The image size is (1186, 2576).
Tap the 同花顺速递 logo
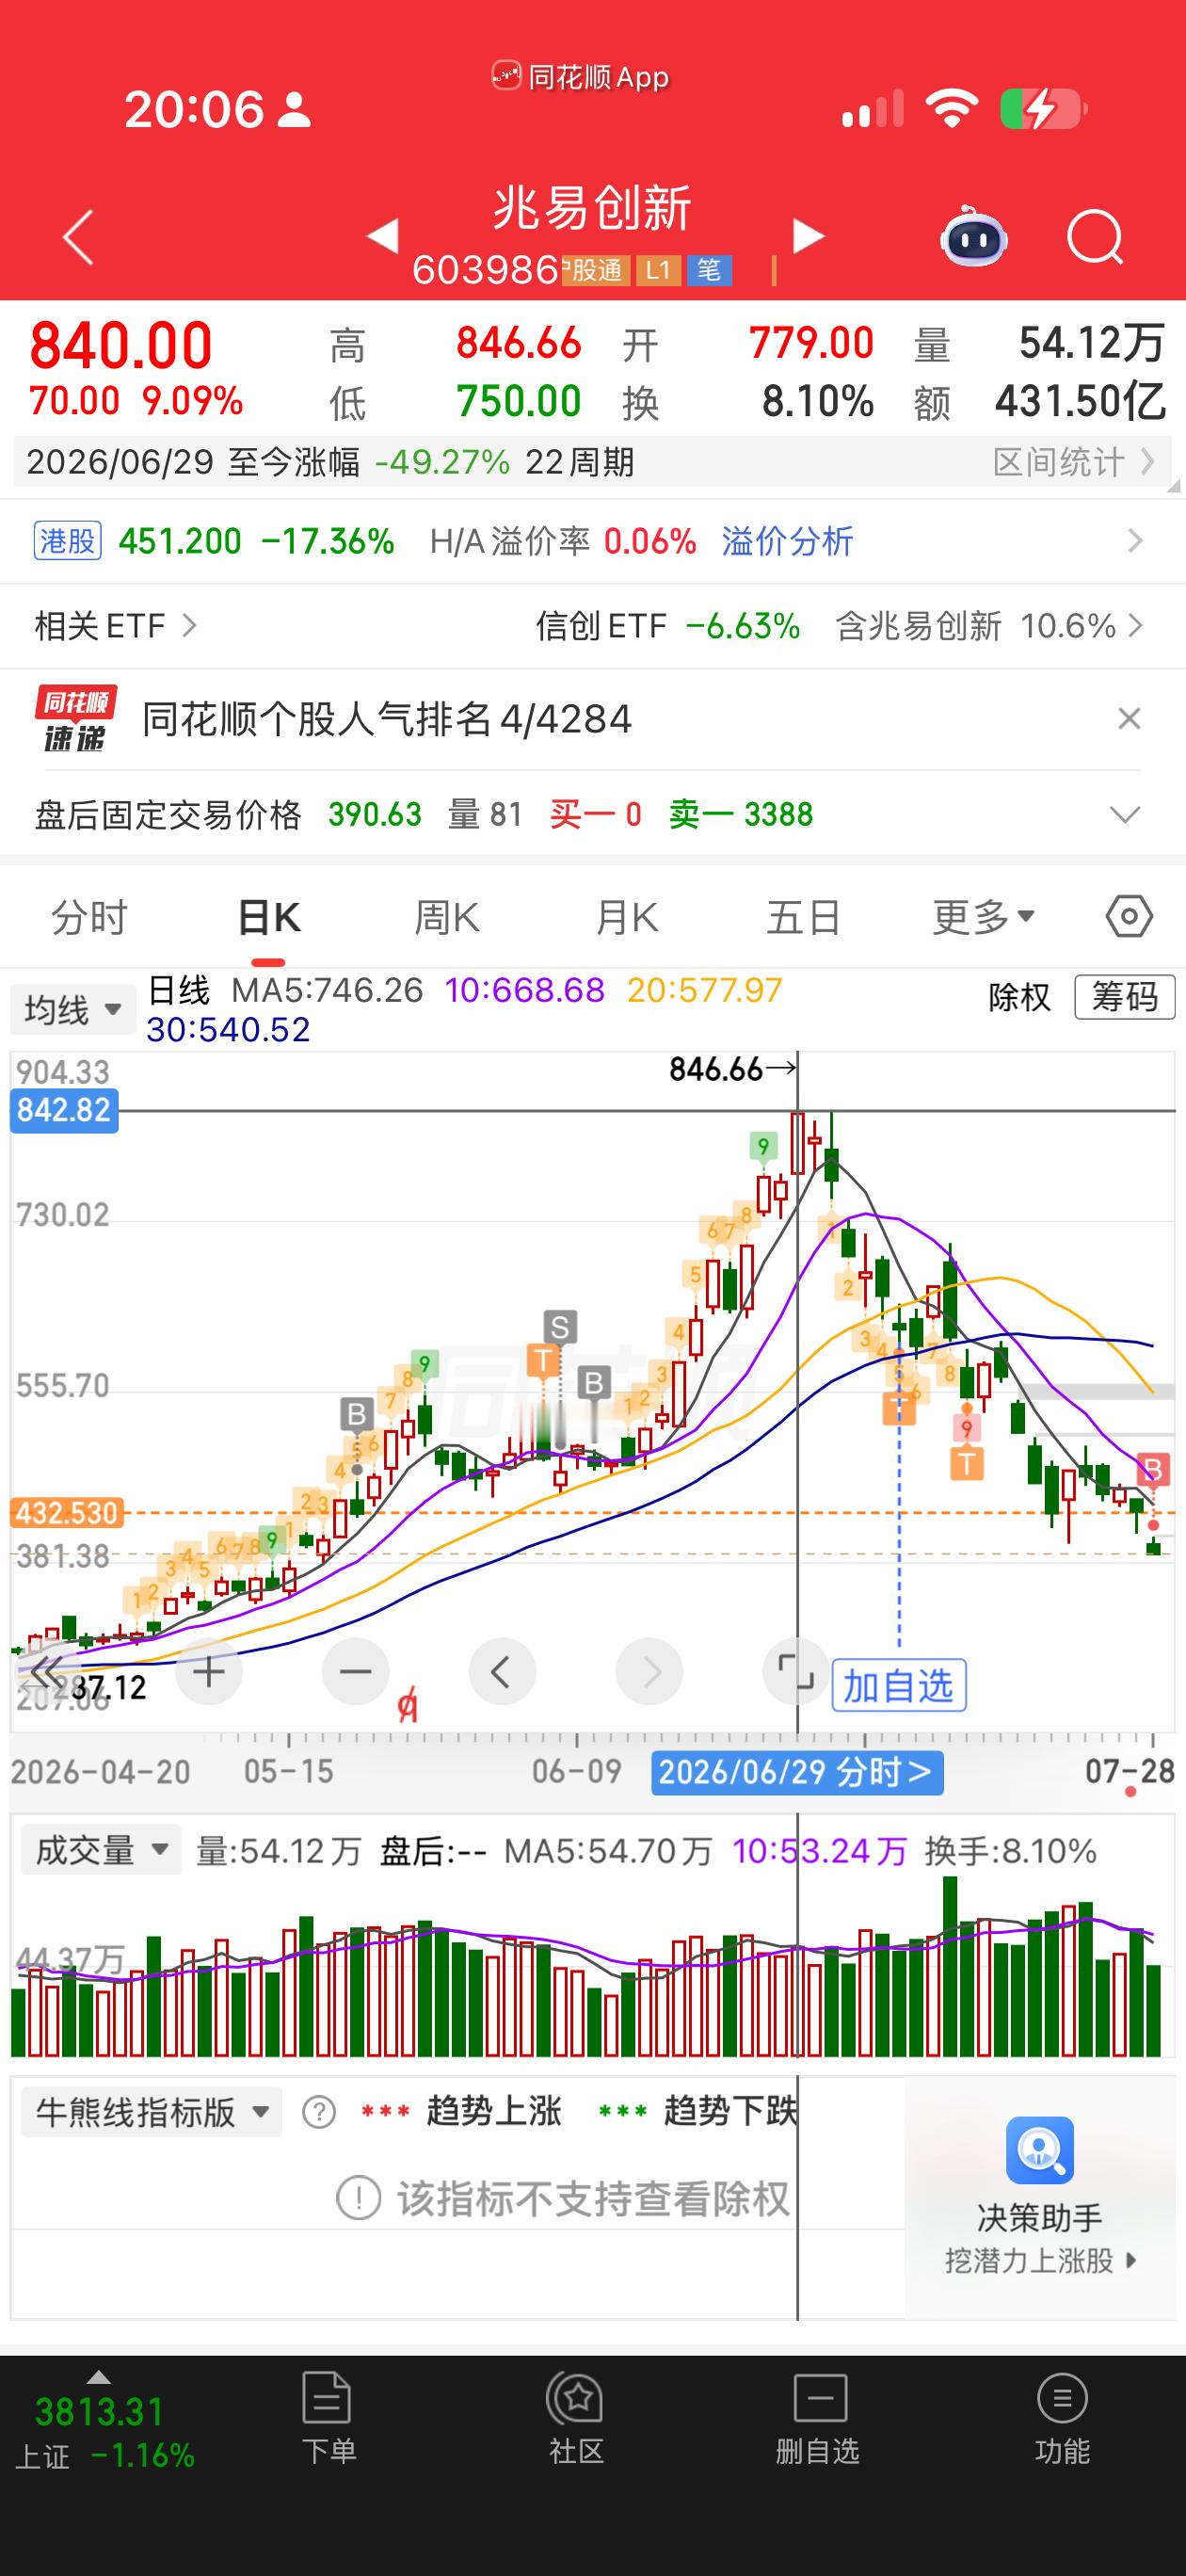point(76,718)
